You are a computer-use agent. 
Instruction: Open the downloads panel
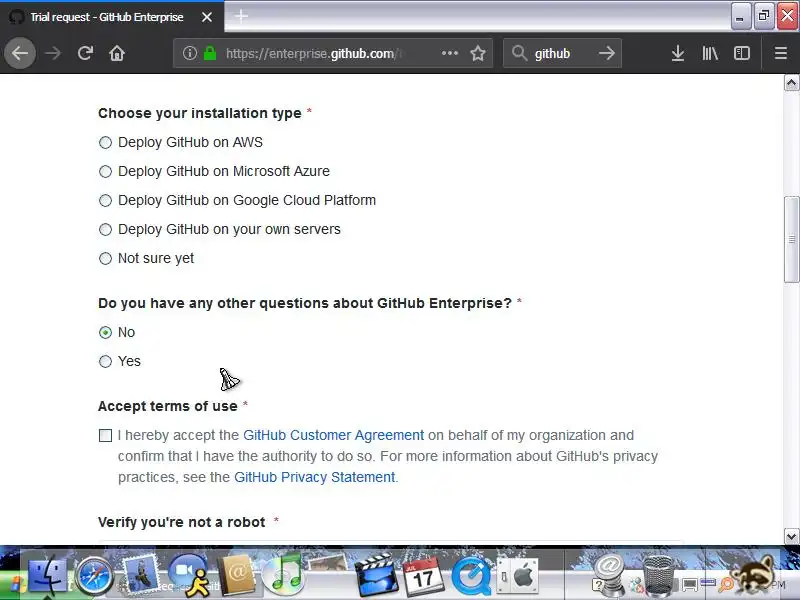coord(678,53)
